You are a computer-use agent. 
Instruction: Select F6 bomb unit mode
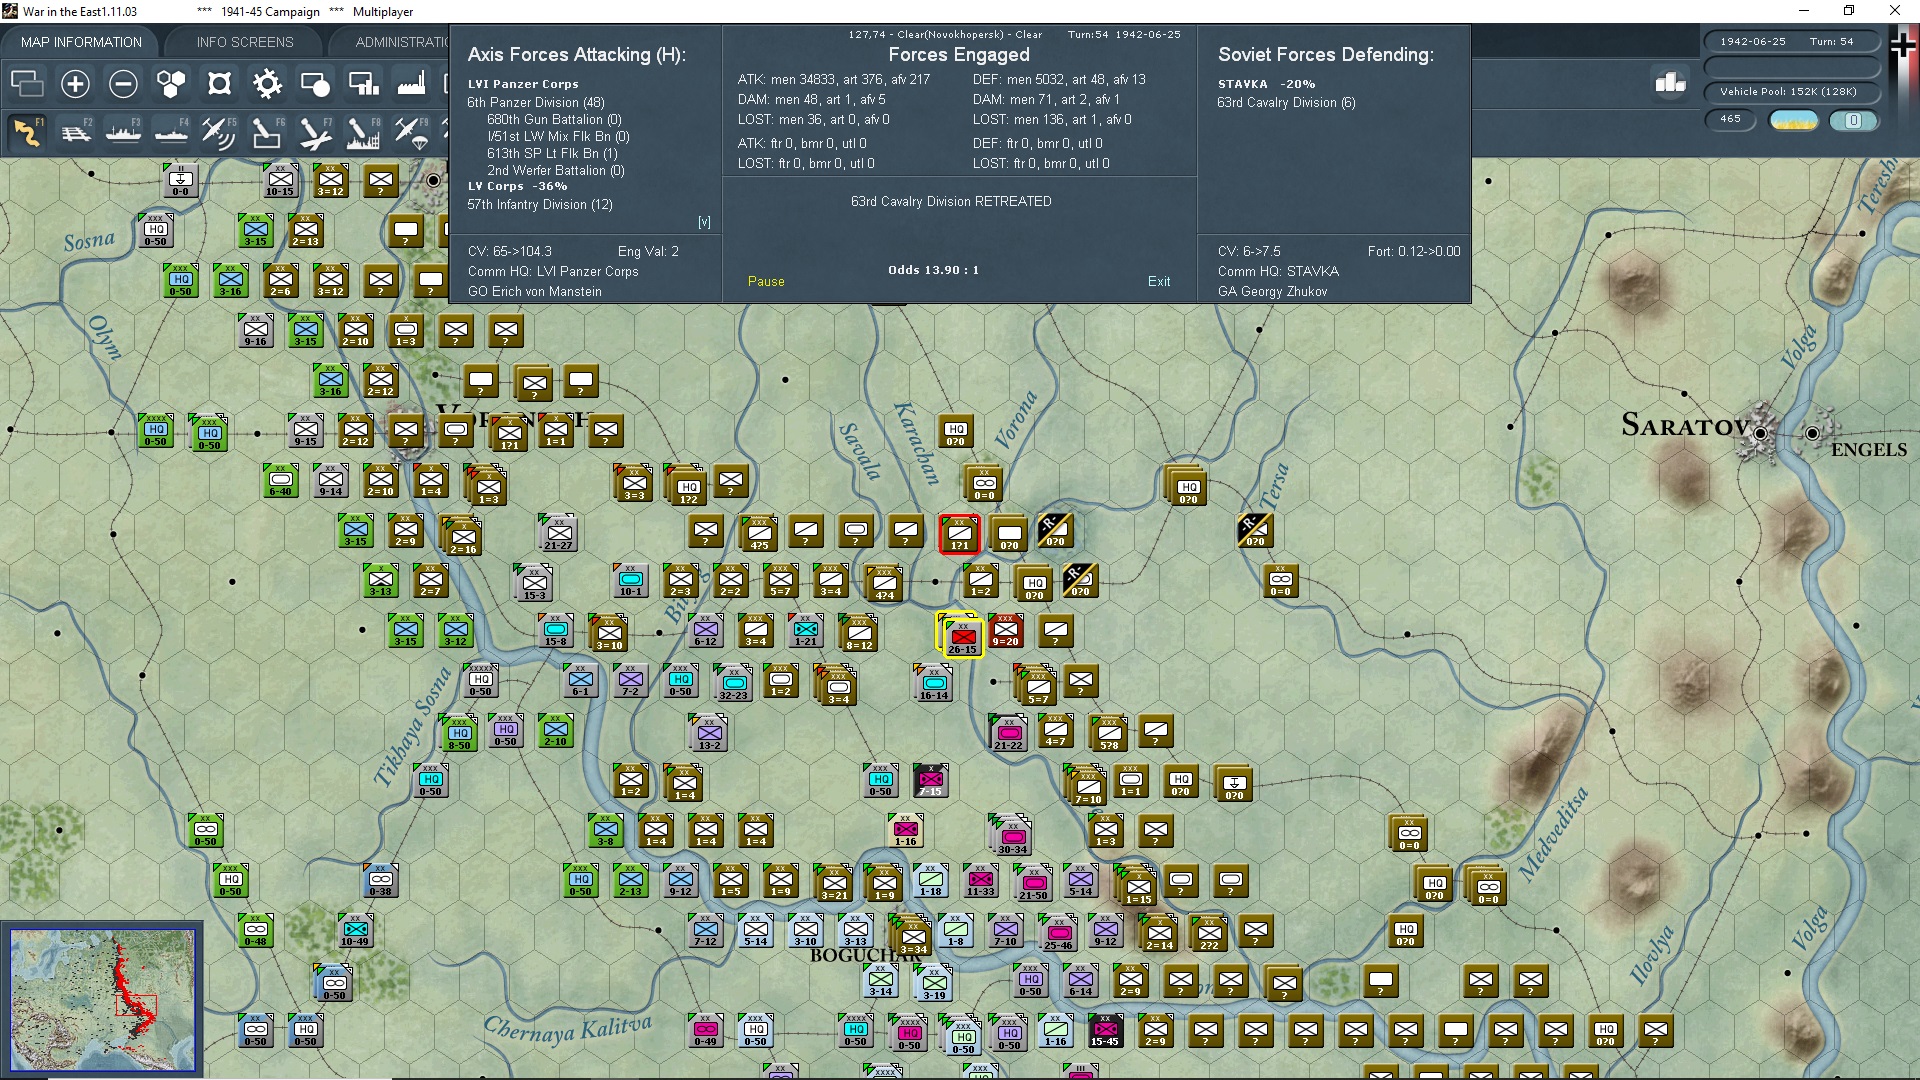(267, 132)
